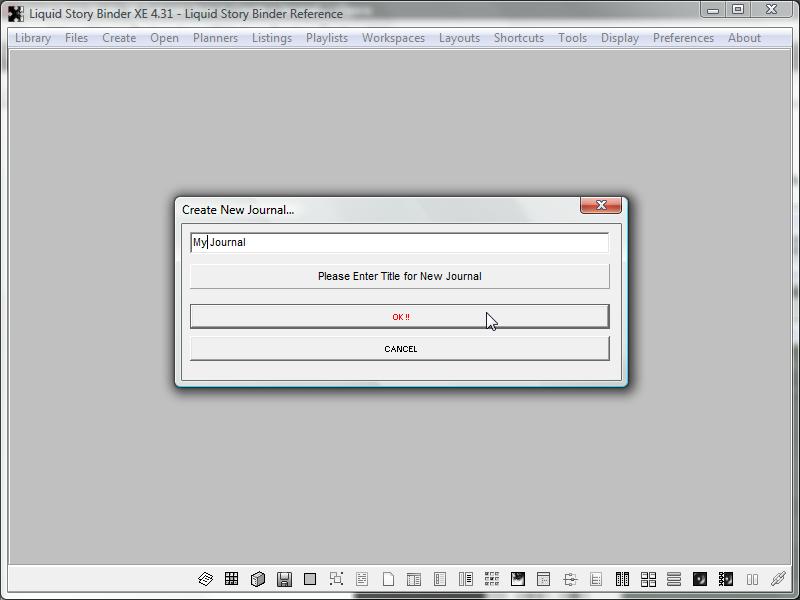Open the Planners menu

[x=215, y=38]
